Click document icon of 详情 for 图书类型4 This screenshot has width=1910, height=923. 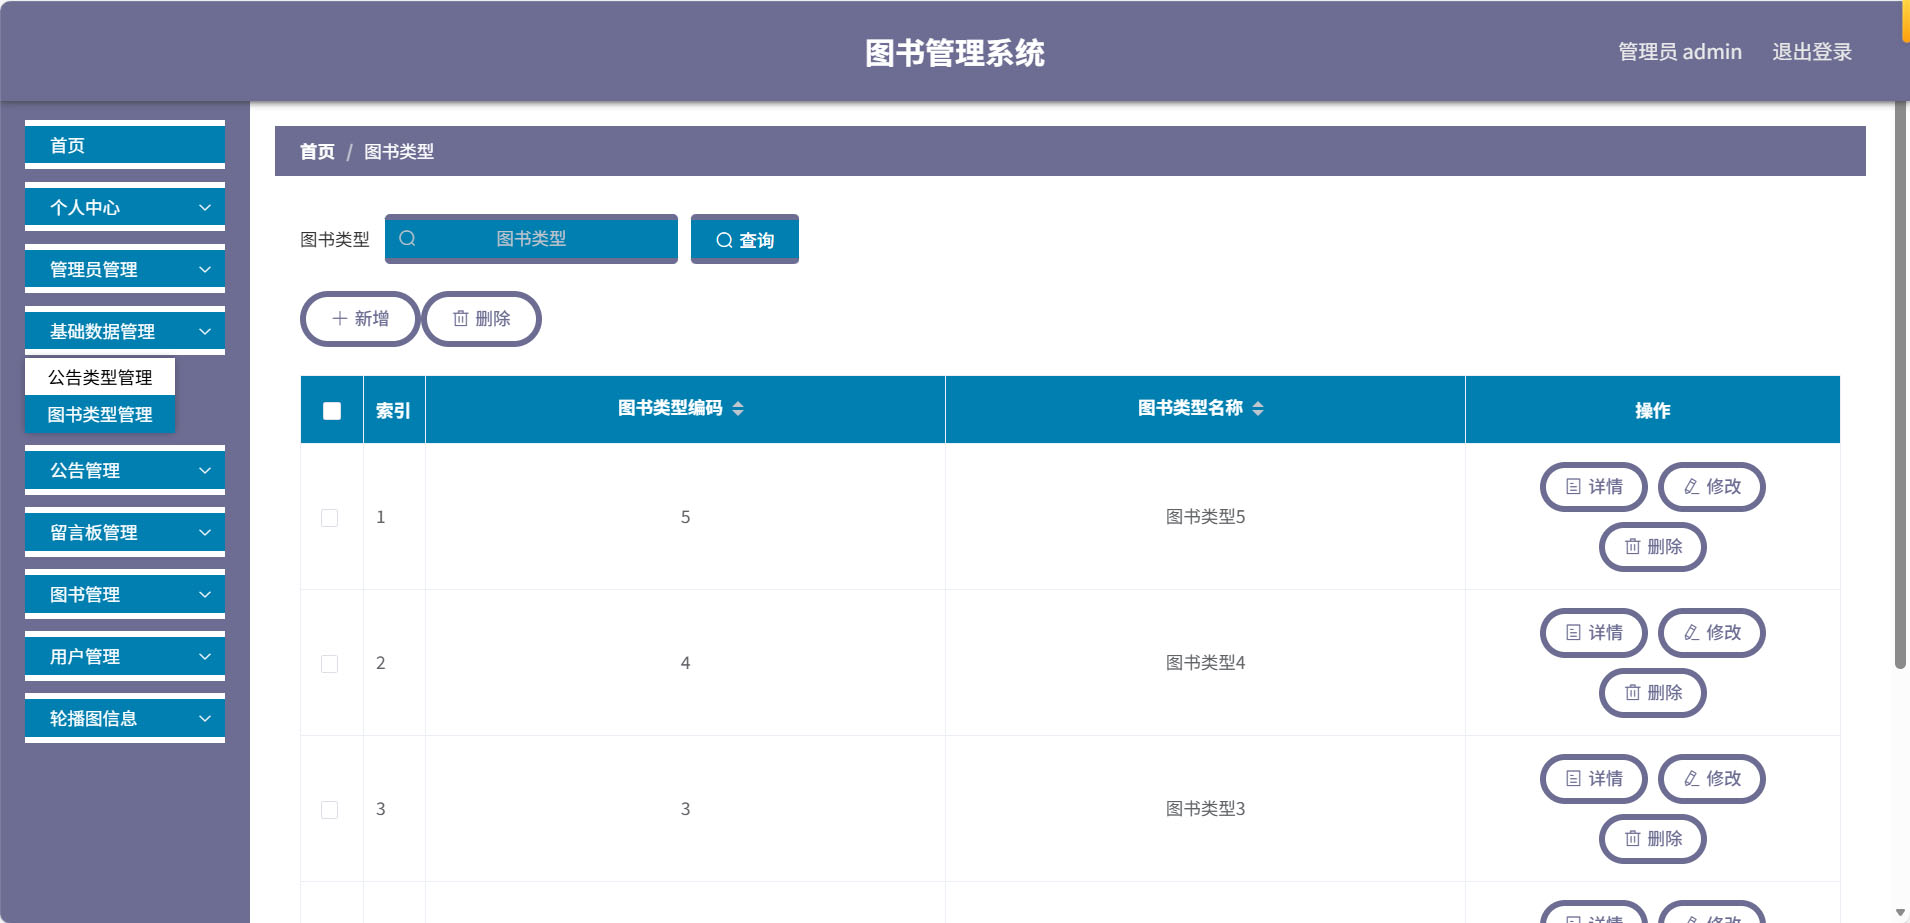tap(1573, 633)
